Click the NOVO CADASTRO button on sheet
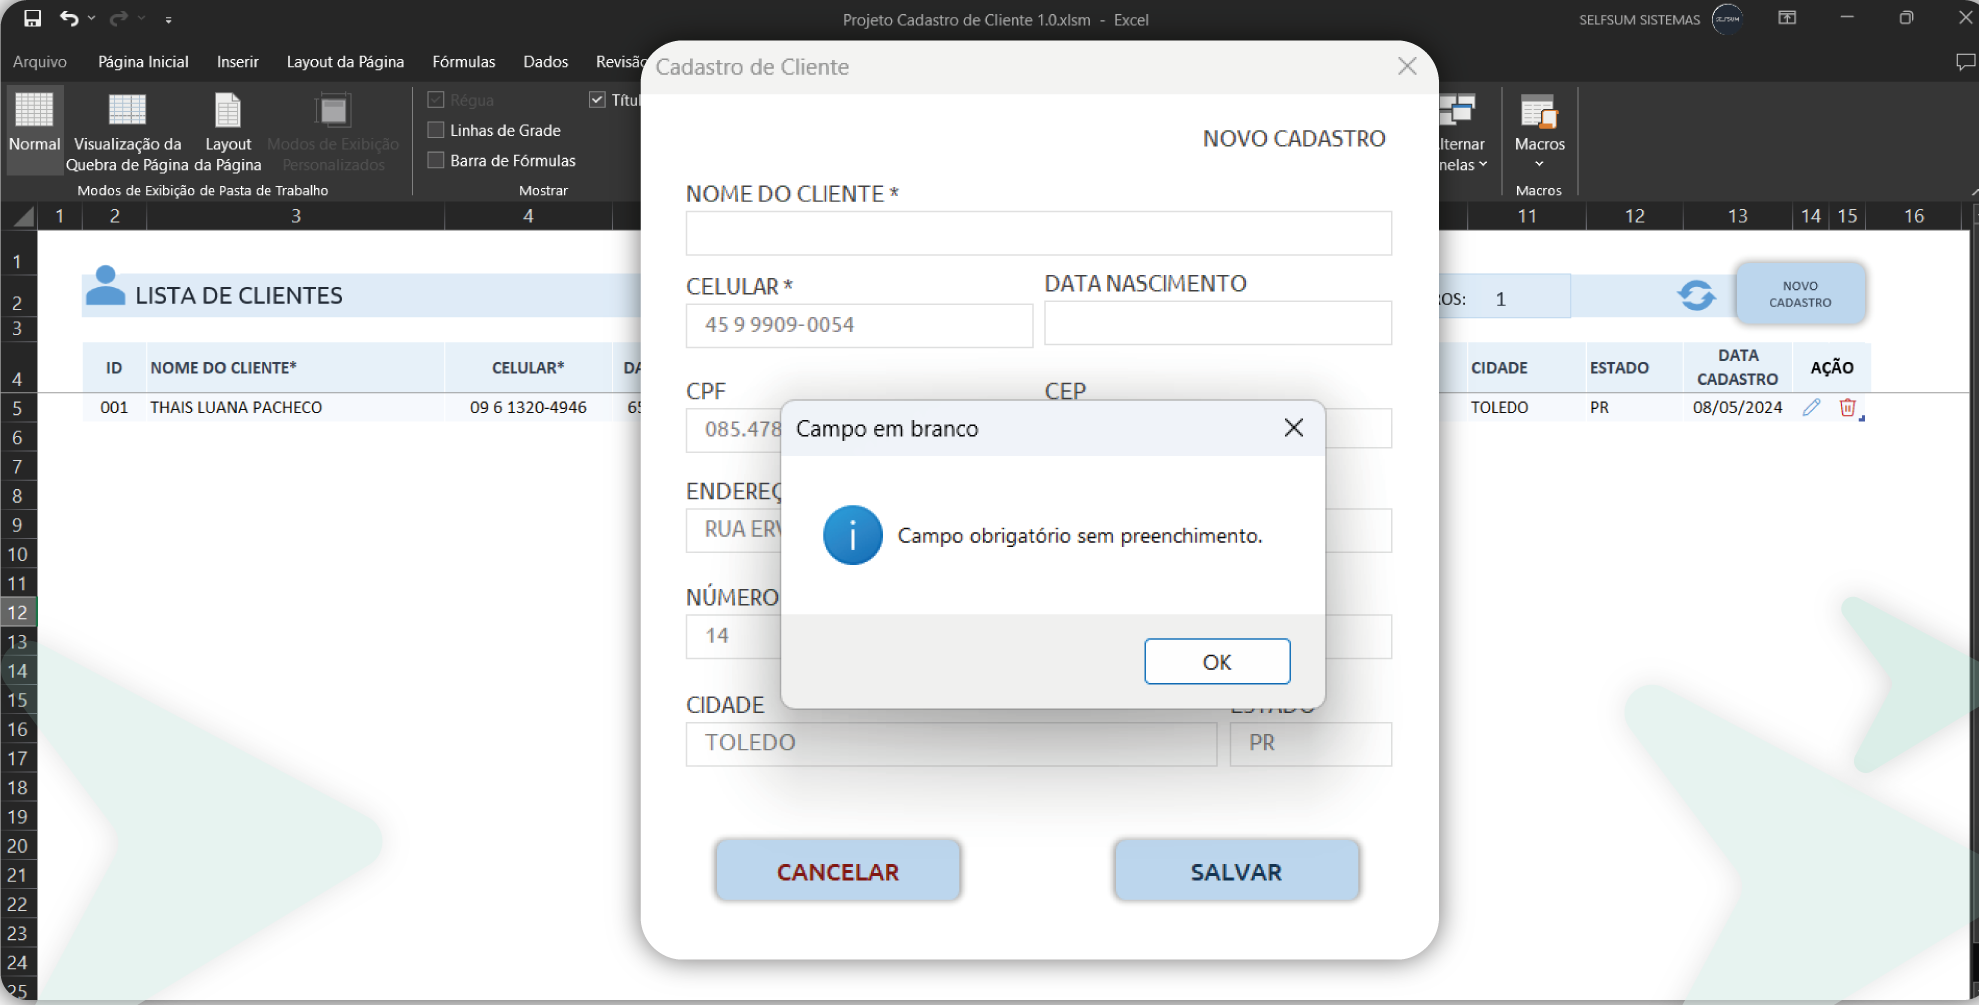Viewport: 1979px width, 1005px height. point(1800,294)
